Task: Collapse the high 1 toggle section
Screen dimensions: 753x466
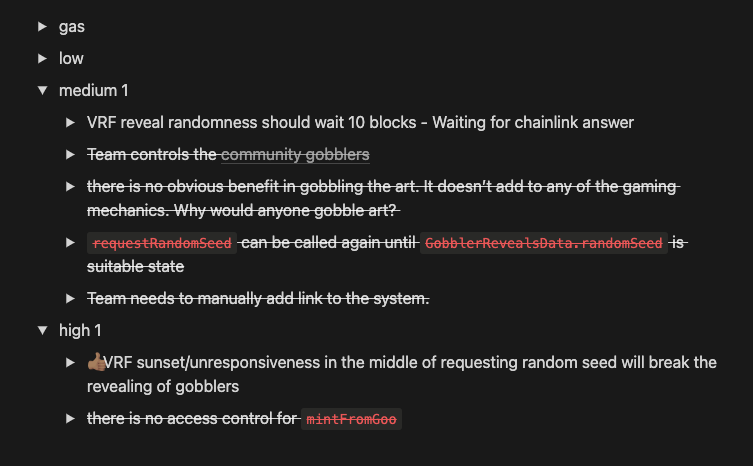Action: pyautogui.click(x=42, y=330)
